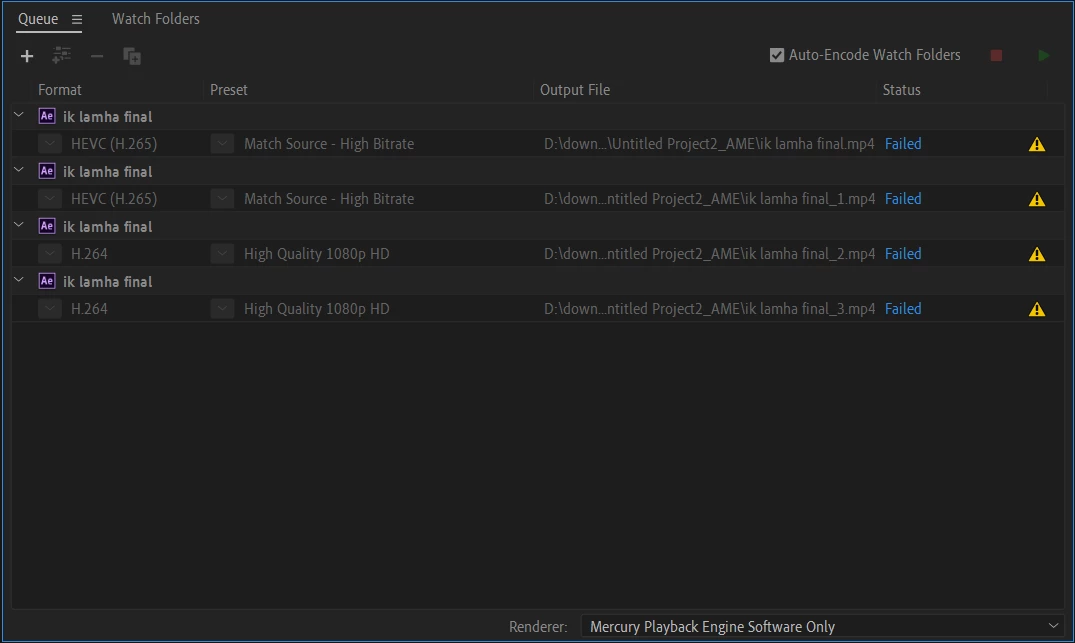Click High Quality 1080p HD preset, final_2.mp4 row
Screen dimensions: 1075x643
[317, 254]
